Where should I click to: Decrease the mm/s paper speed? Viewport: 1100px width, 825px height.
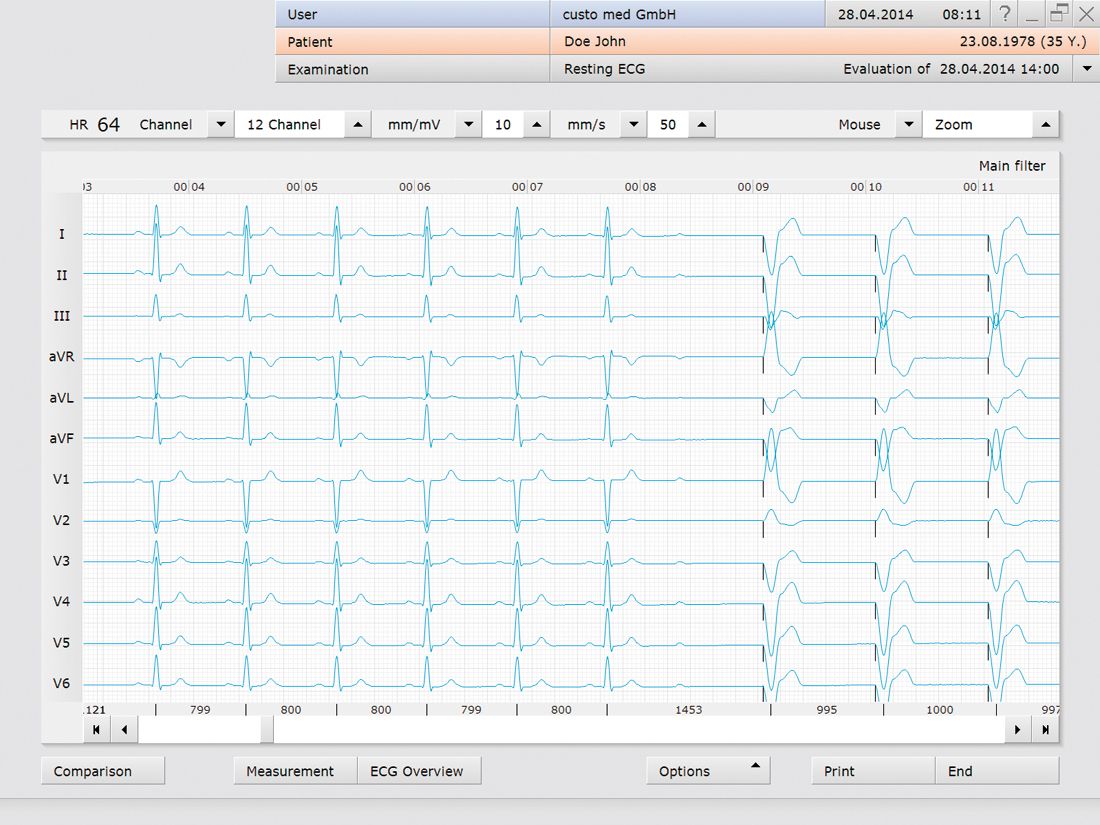(633, 125)
